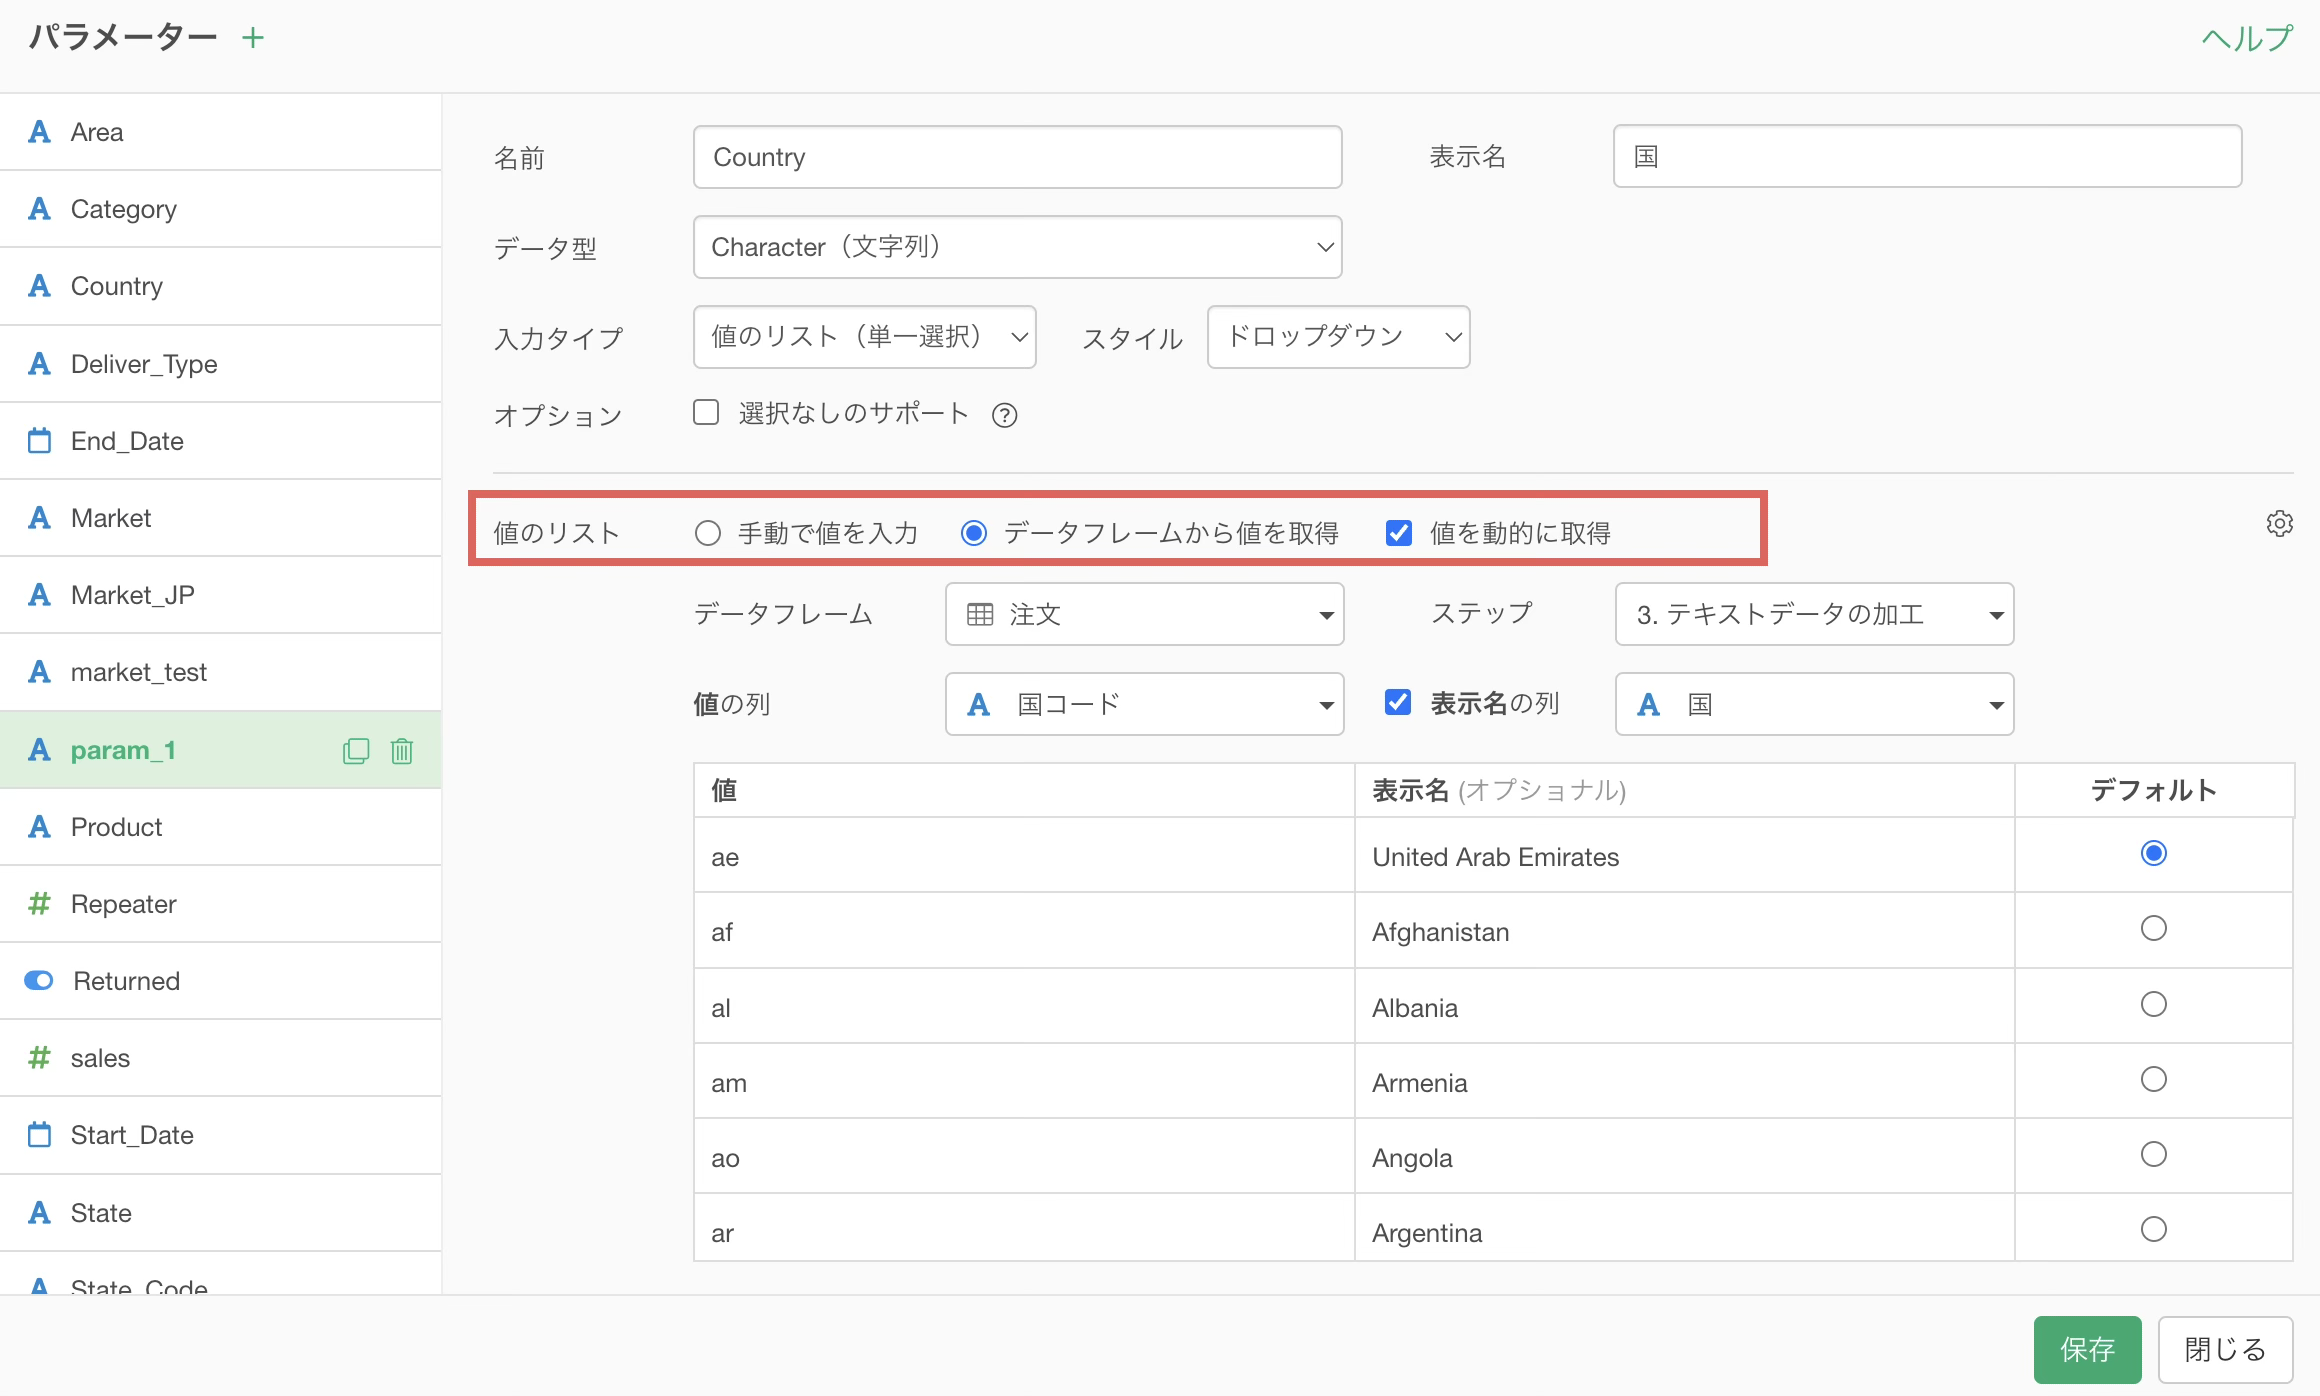2320x1396 pixels.
Task: Open スタイル ドロップダウン selector
Action: pos(1338,337)
